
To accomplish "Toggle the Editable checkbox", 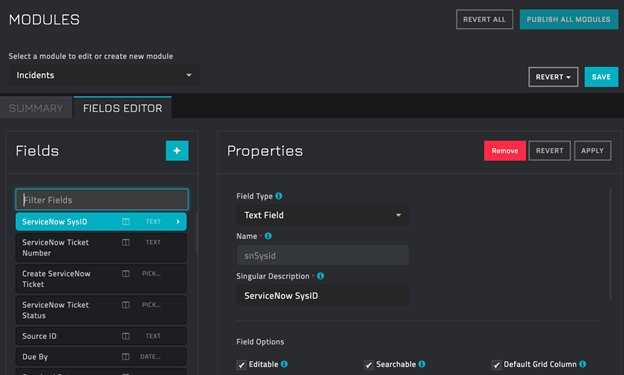I will (x=242, y=365).
